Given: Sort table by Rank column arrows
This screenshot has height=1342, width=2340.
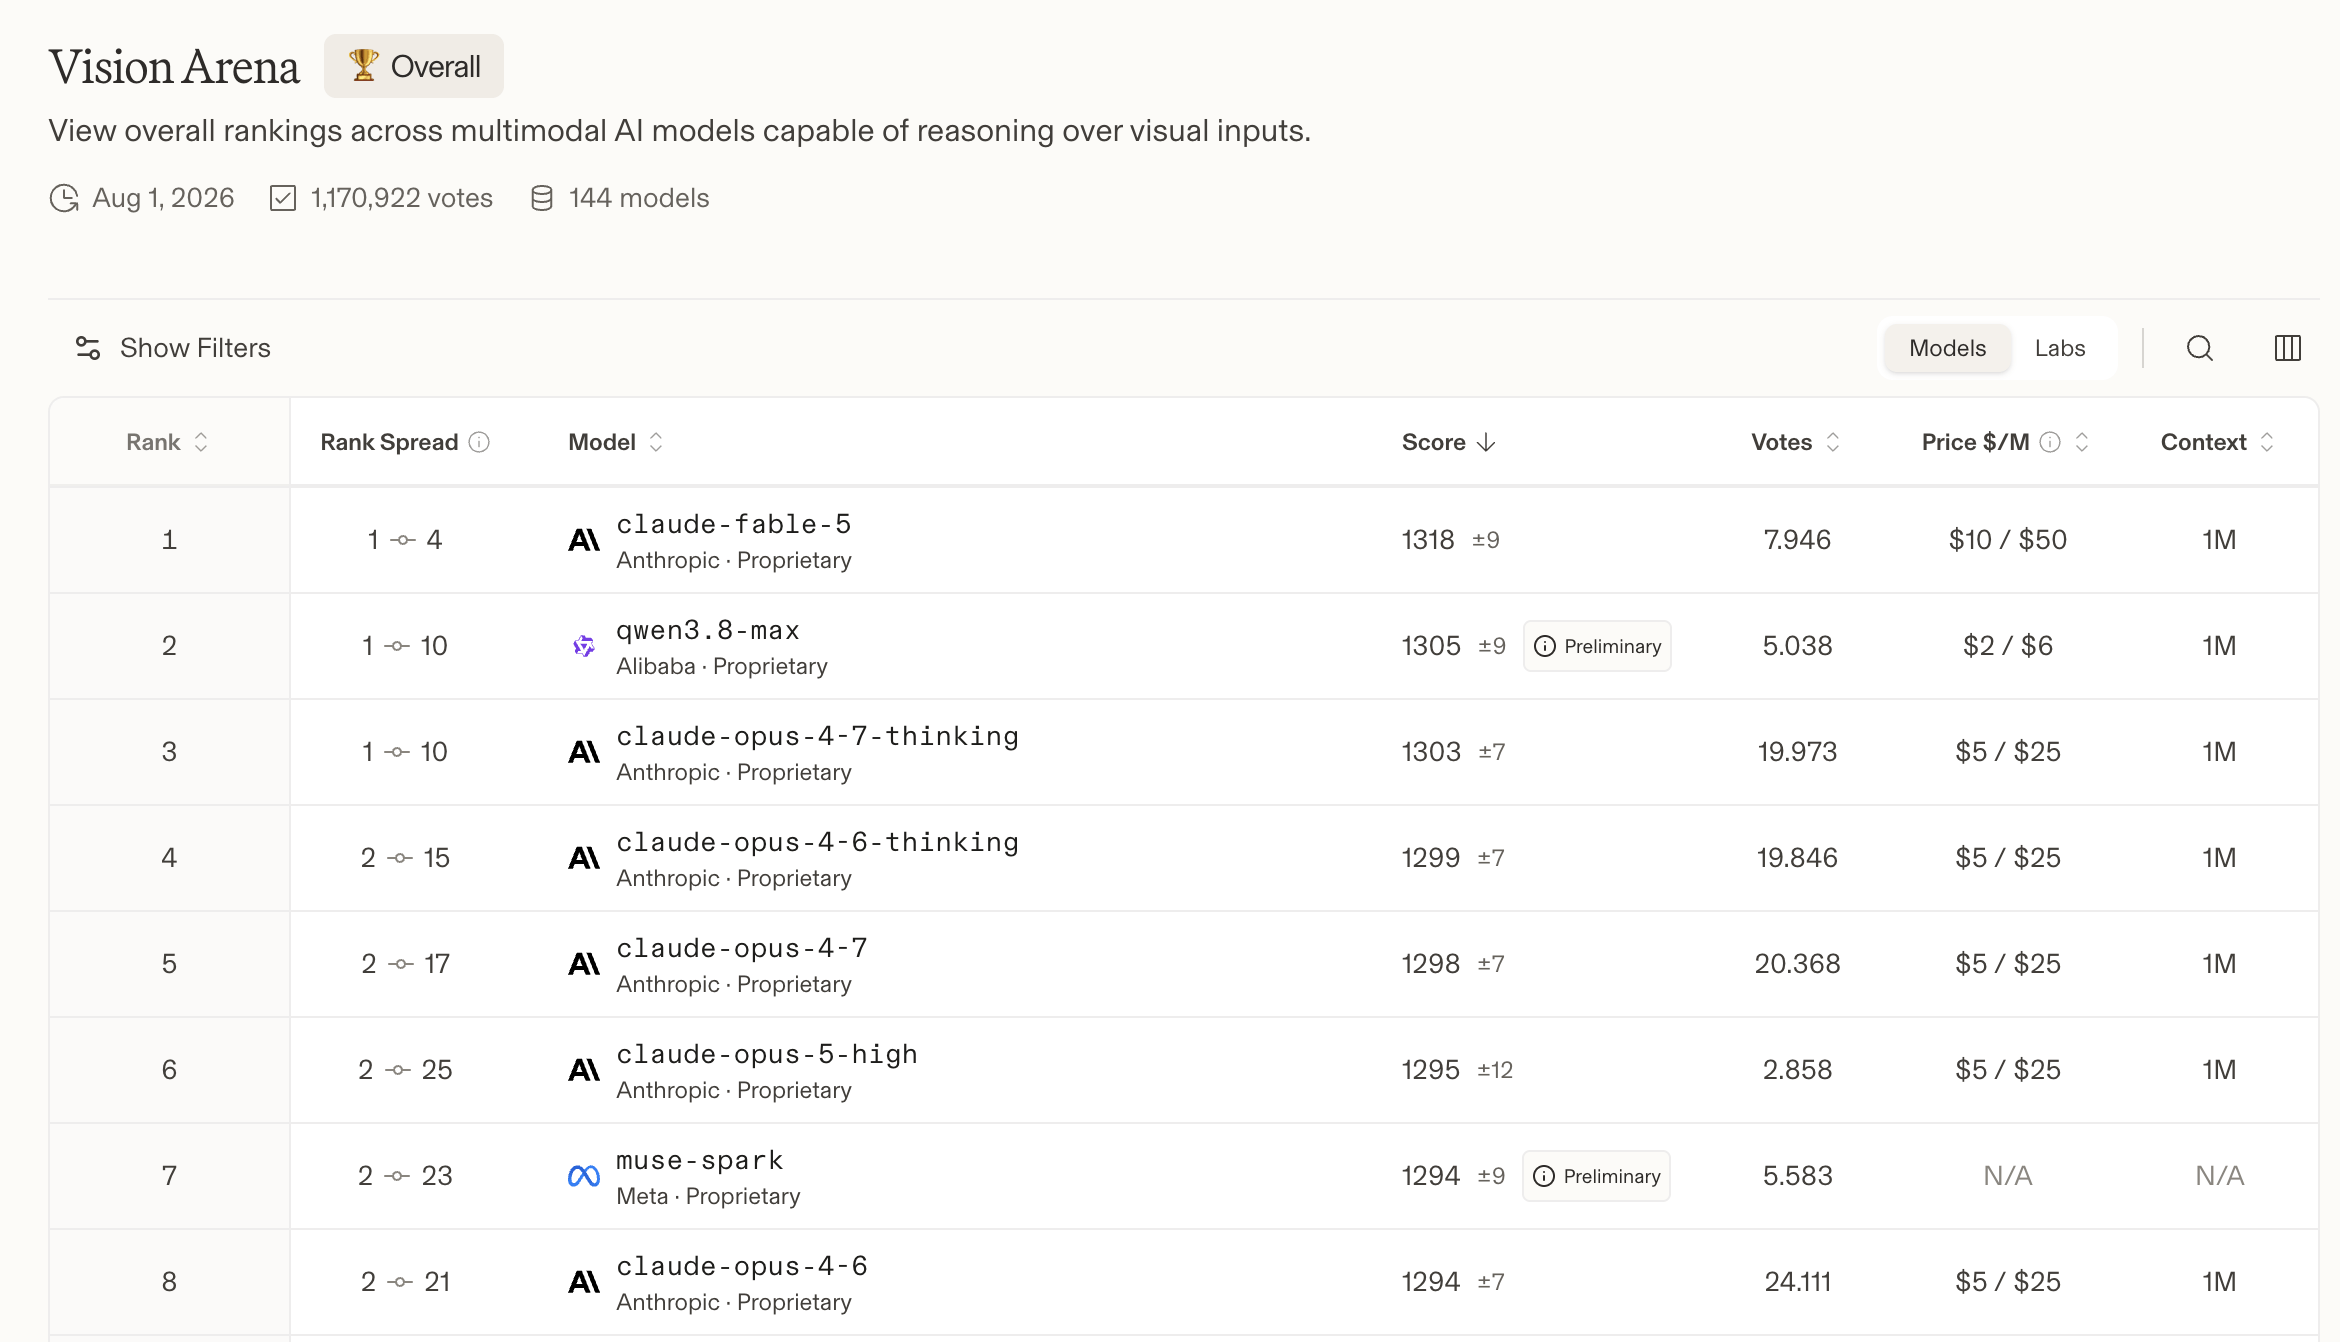Looking at the screenshot, I should coord(201,442).
